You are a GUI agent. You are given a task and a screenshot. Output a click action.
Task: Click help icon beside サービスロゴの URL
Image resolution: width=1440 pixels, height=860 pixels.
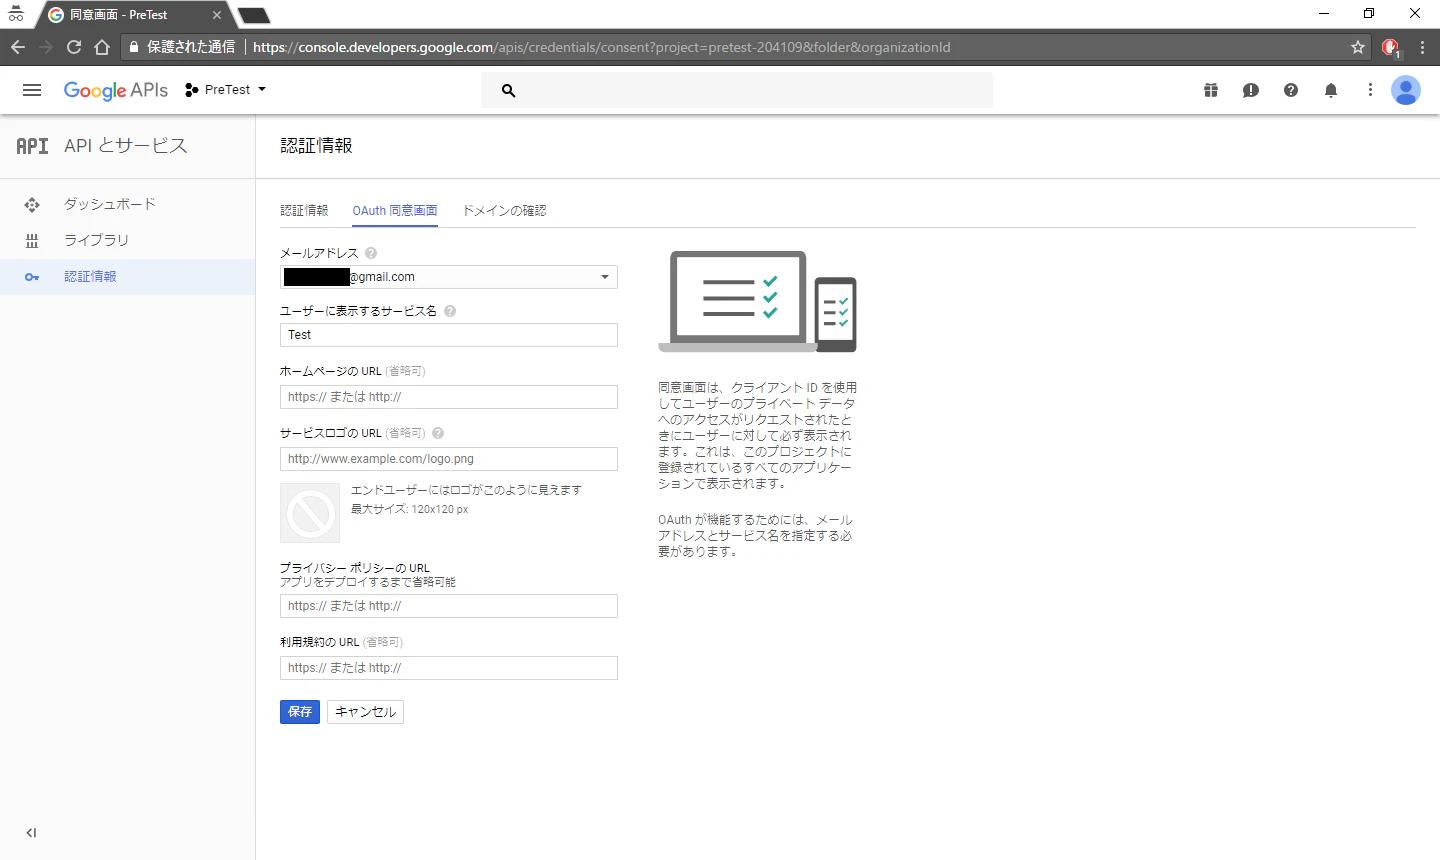438,433
